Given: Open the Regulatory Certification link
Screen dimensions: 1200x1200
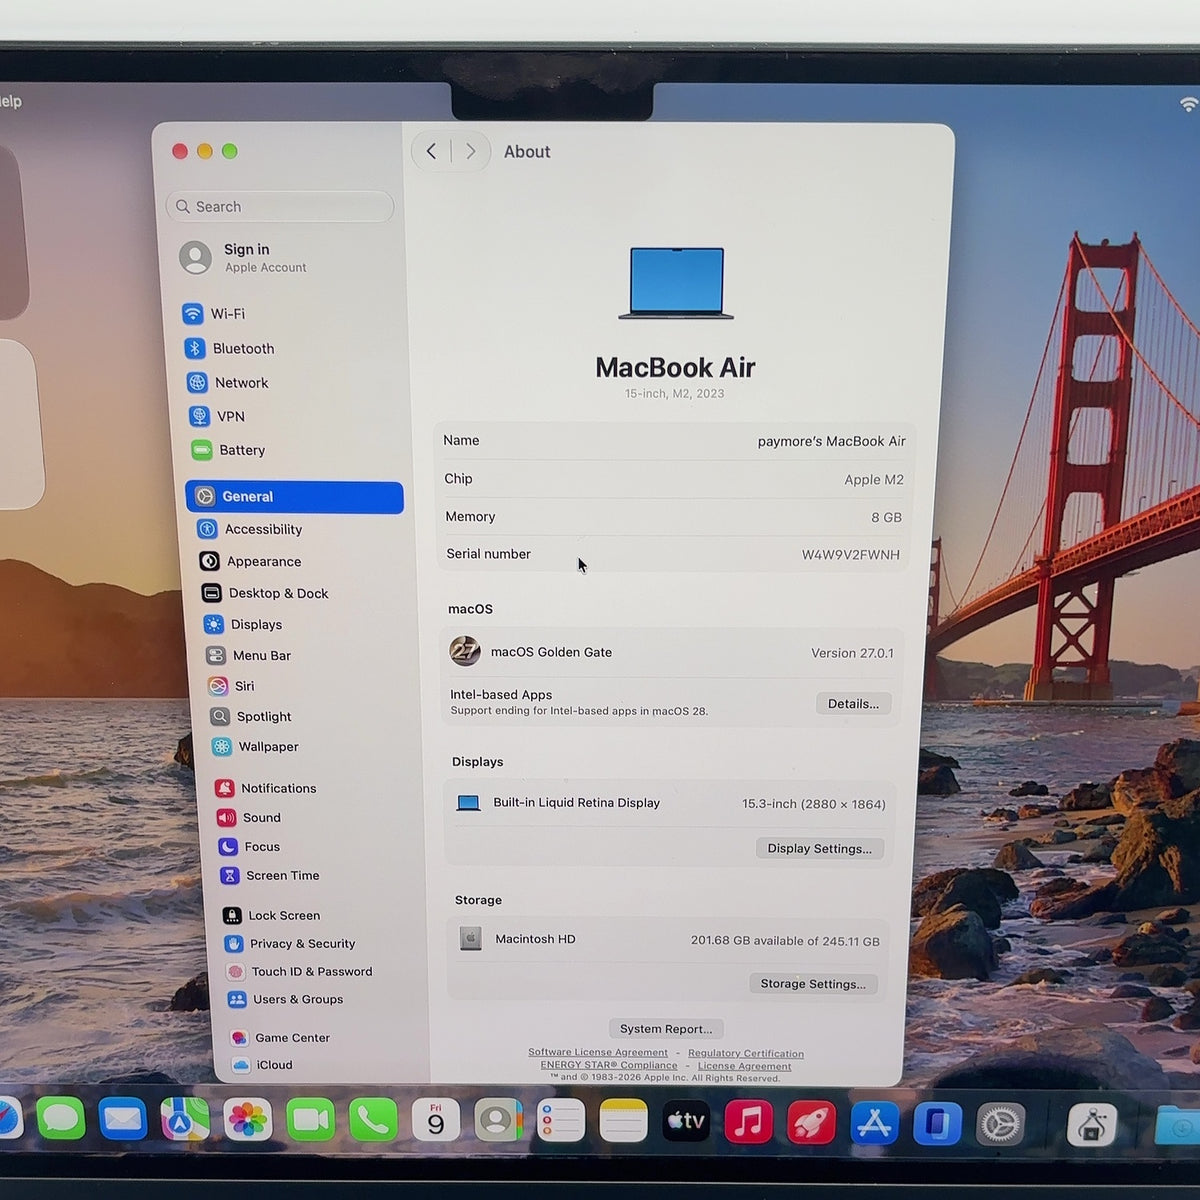Looking at the screenshot, I should 746,1053.
